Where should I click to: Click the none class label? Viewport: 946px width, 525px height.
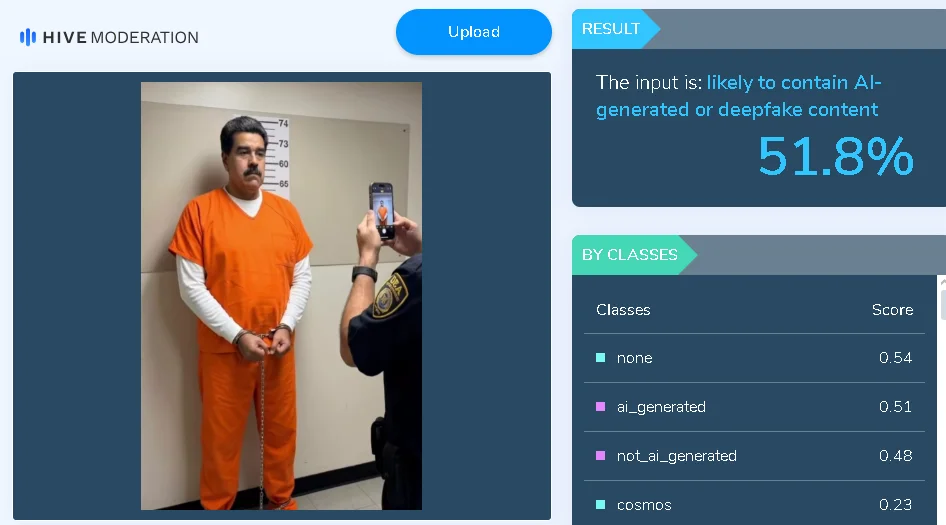point(634,358)
